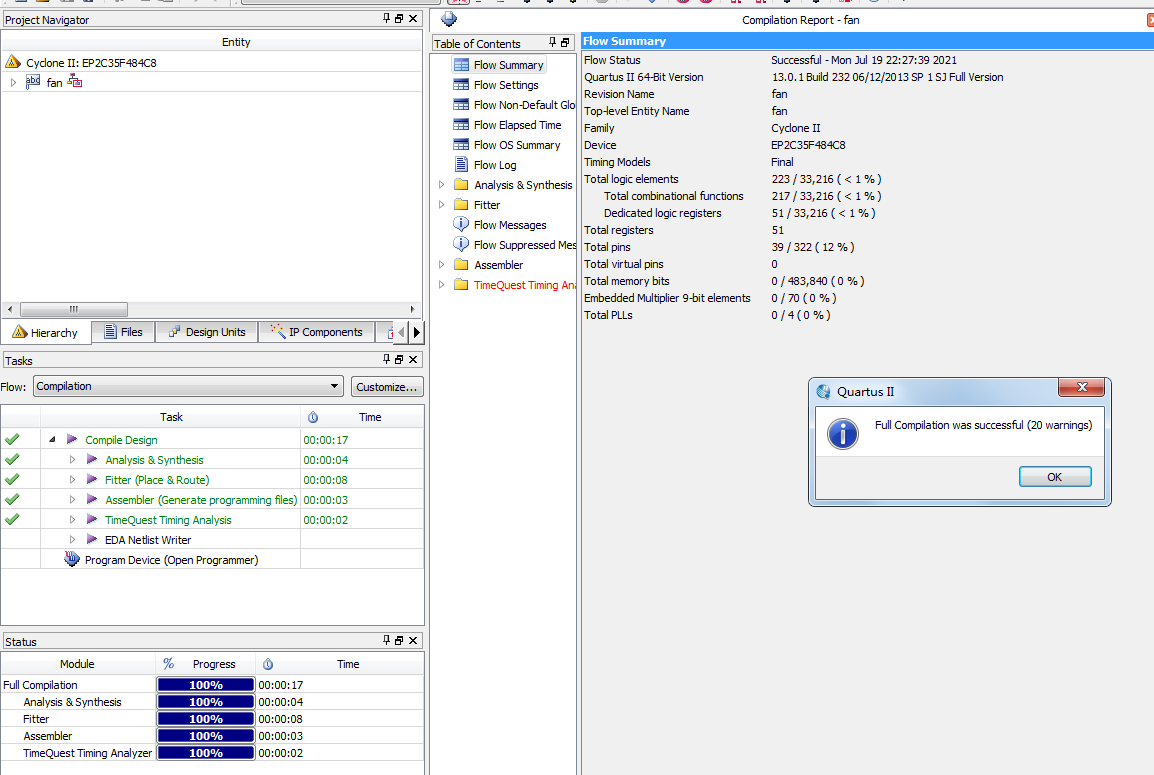1154x775 pixels.
Task: Select Flow Settings report table icon
Action: click(461, 85)
